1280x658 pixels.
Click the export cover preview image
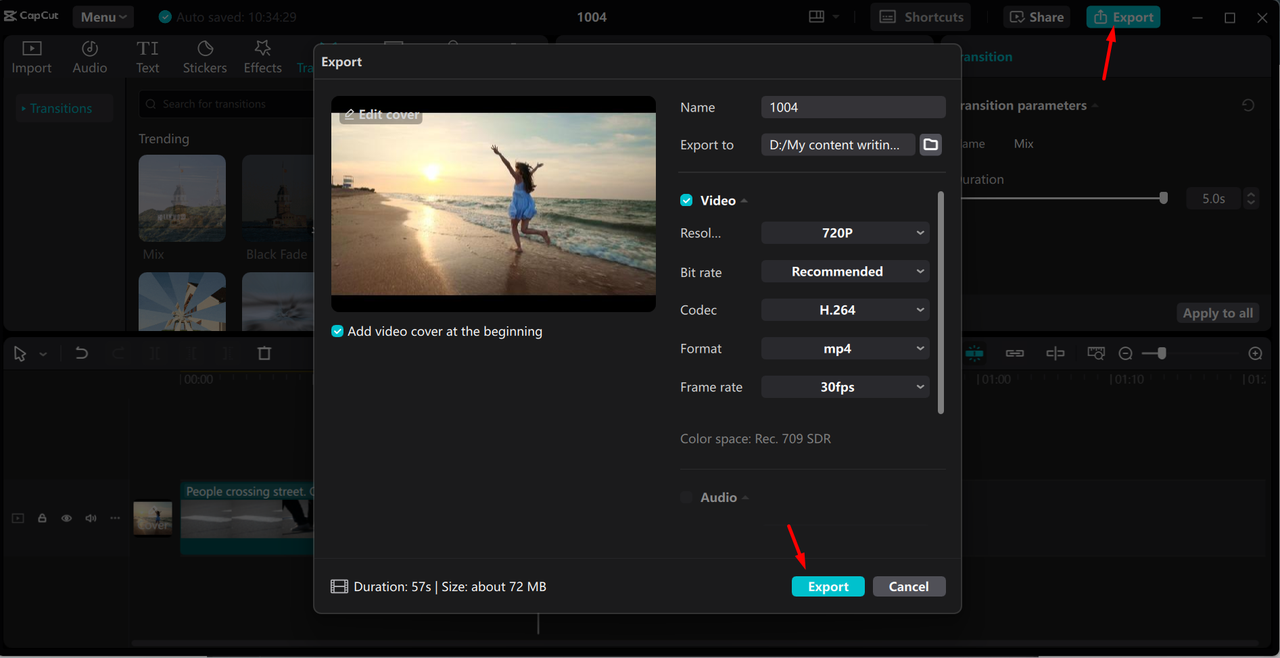[x=493, y=204]
